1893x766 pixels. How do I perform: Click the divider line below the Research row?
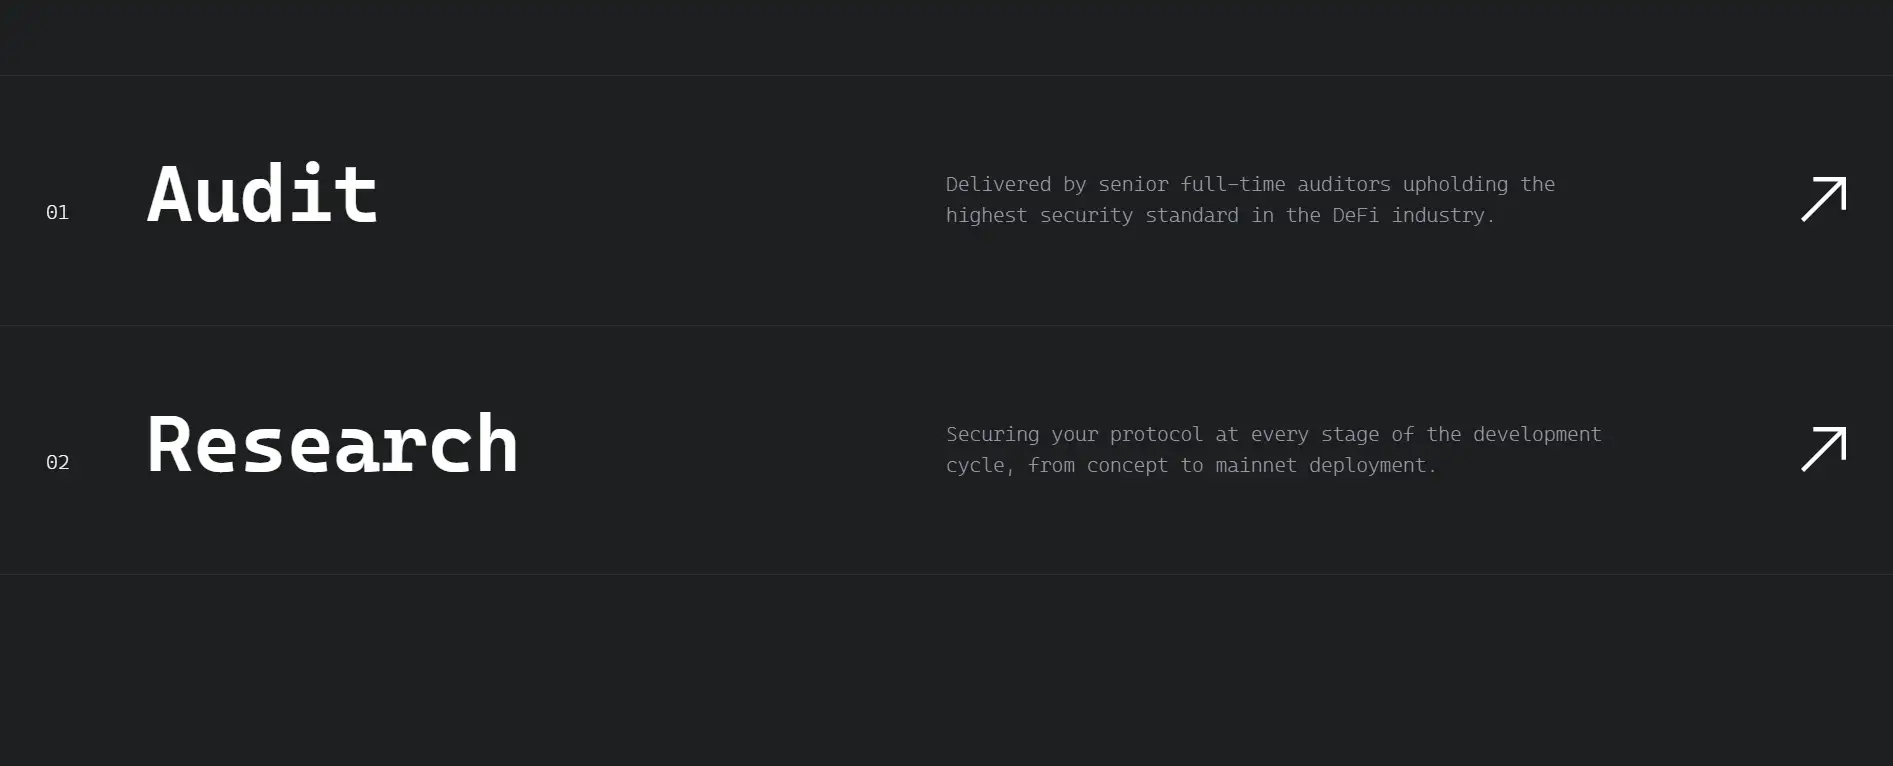tap(946, 574)
